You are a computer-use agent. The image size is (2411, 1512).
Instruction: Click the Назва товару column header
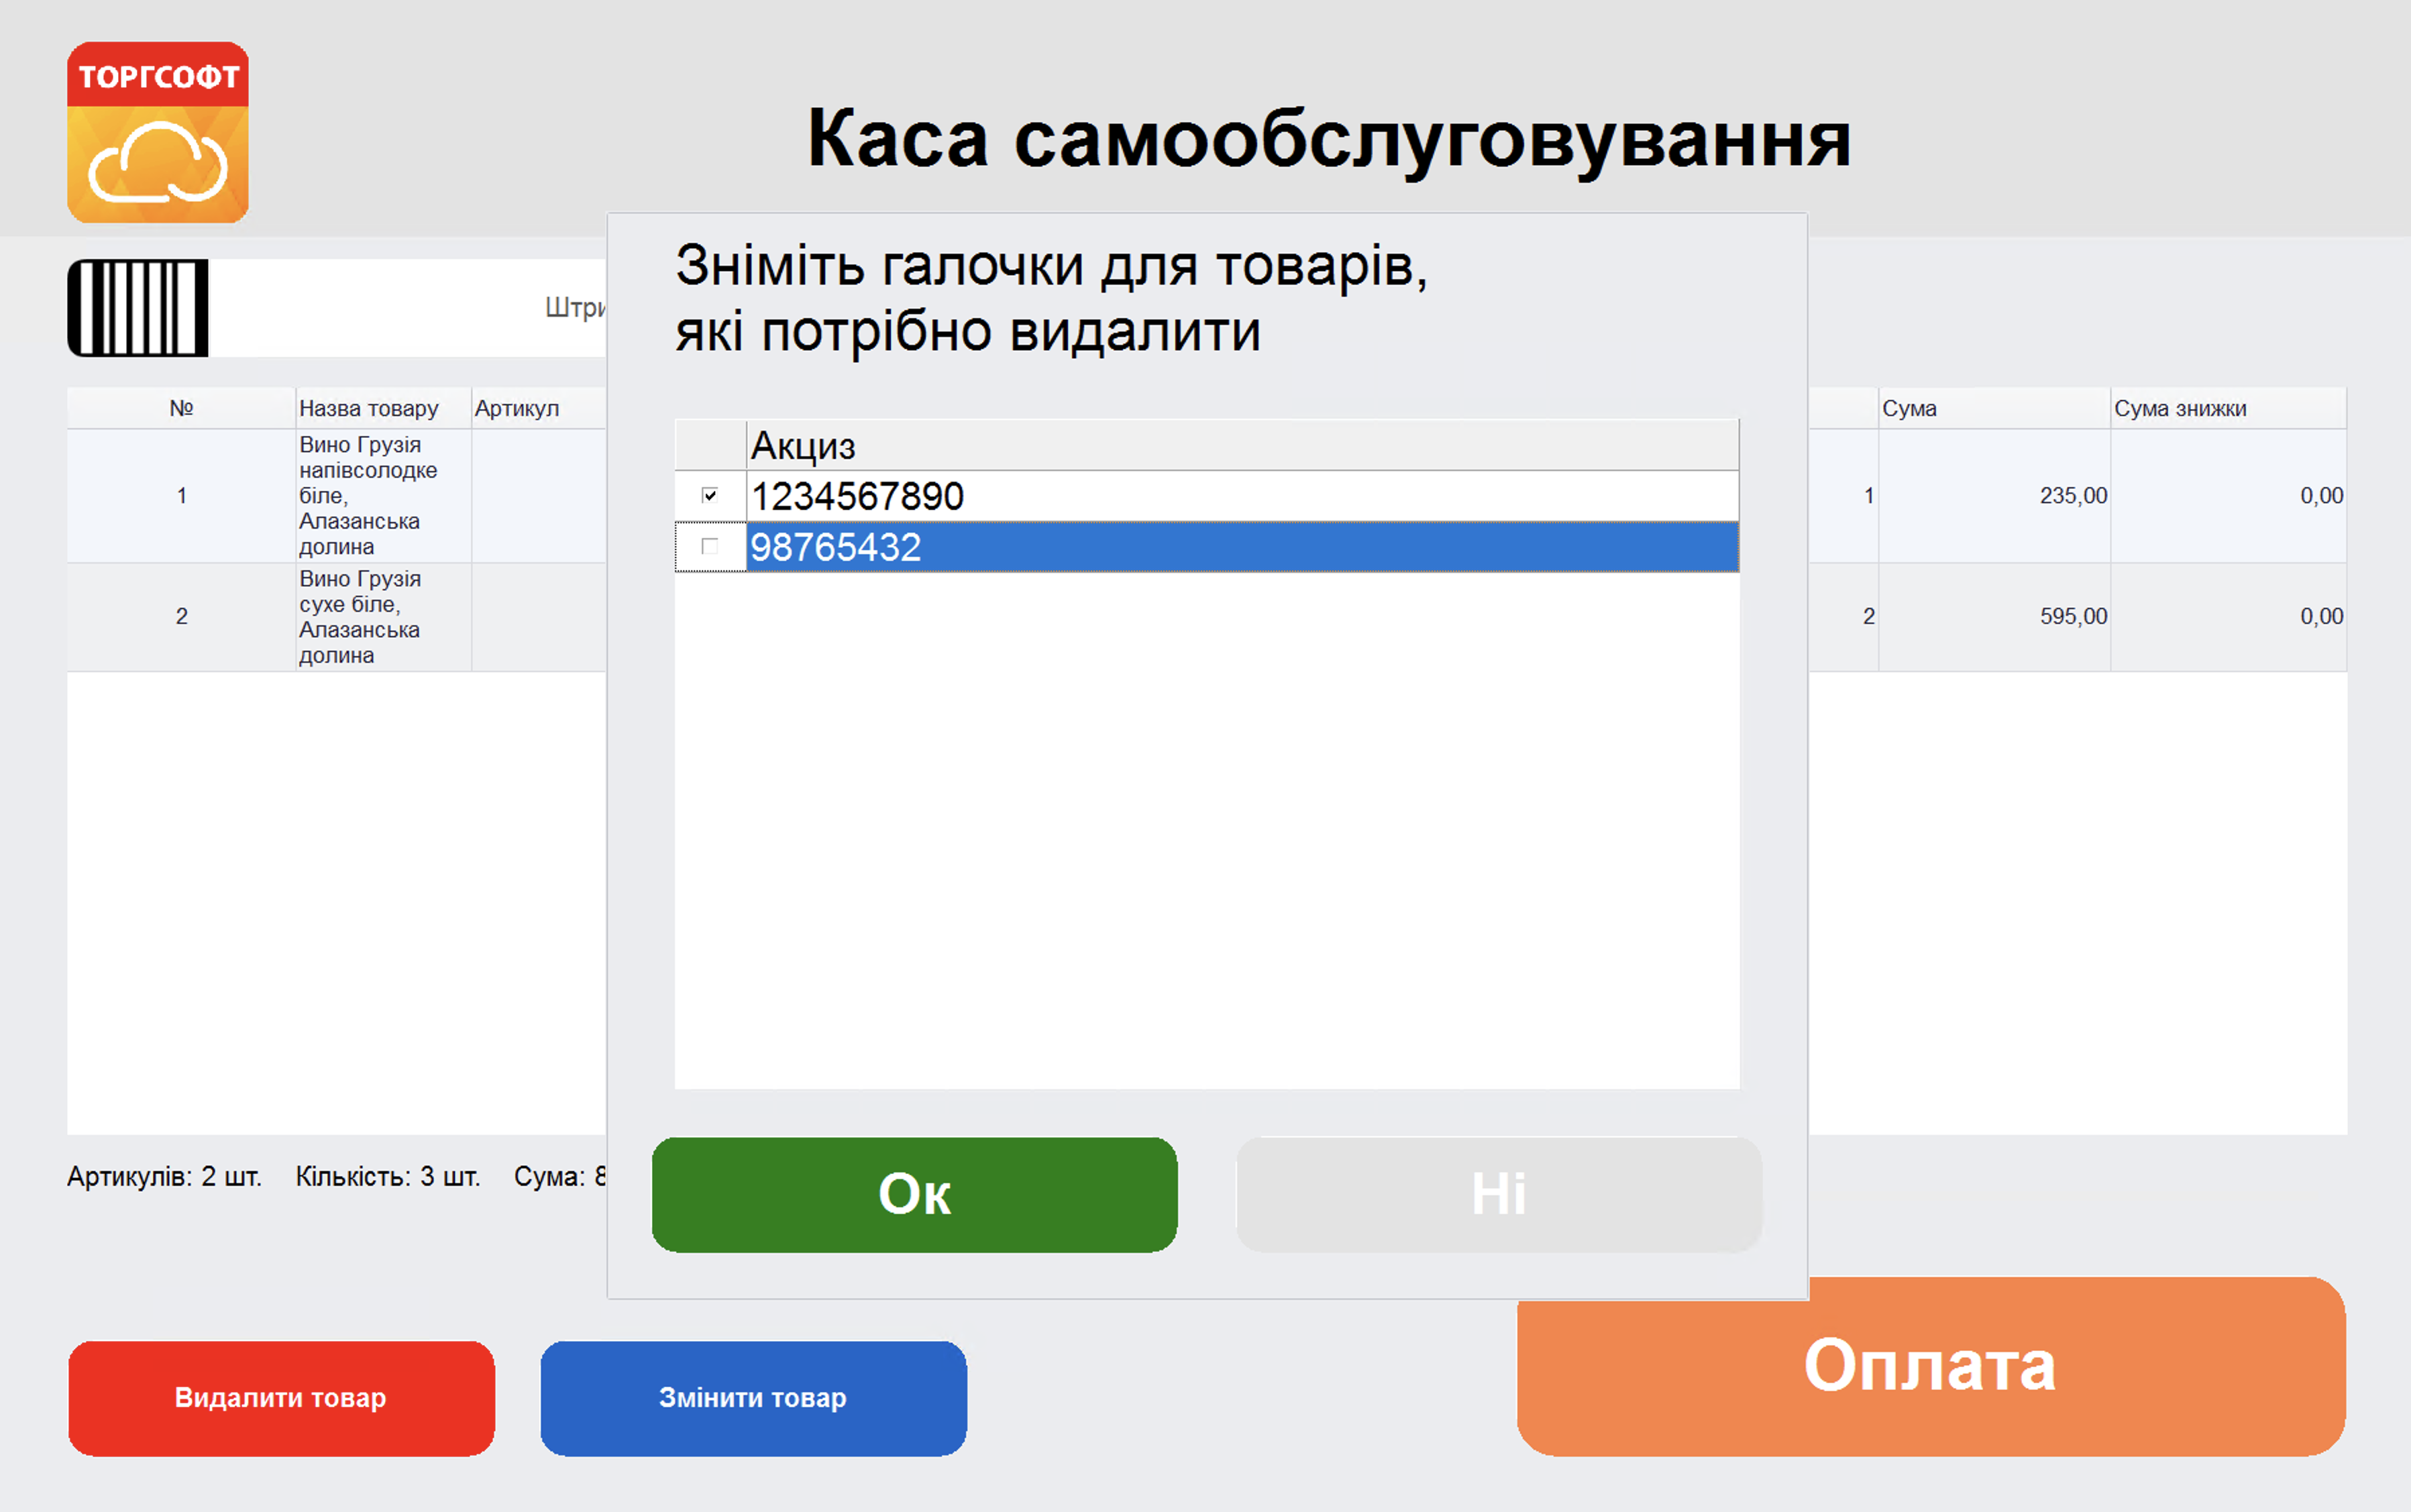[x=368, y=407]
